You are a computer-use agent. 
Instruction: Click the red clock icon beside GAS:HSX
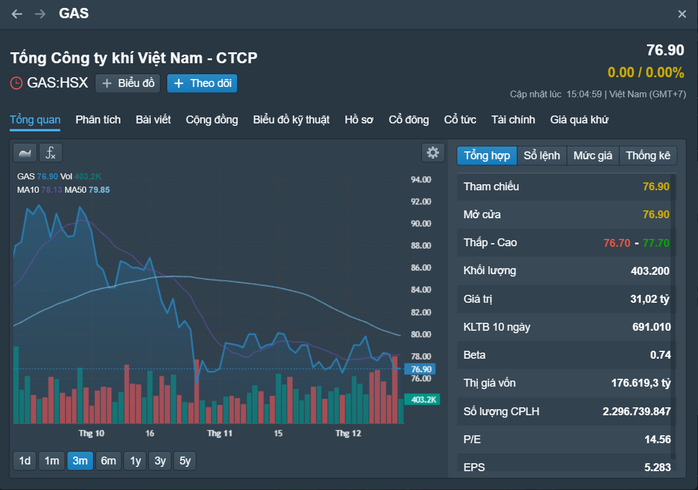click(x=16, y=83)
